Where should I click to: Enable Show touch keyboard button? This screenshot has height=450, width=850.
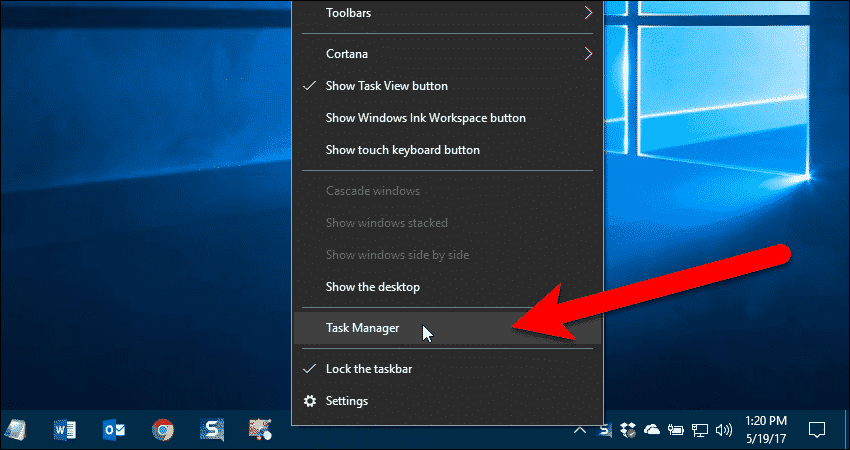[402, 150]
